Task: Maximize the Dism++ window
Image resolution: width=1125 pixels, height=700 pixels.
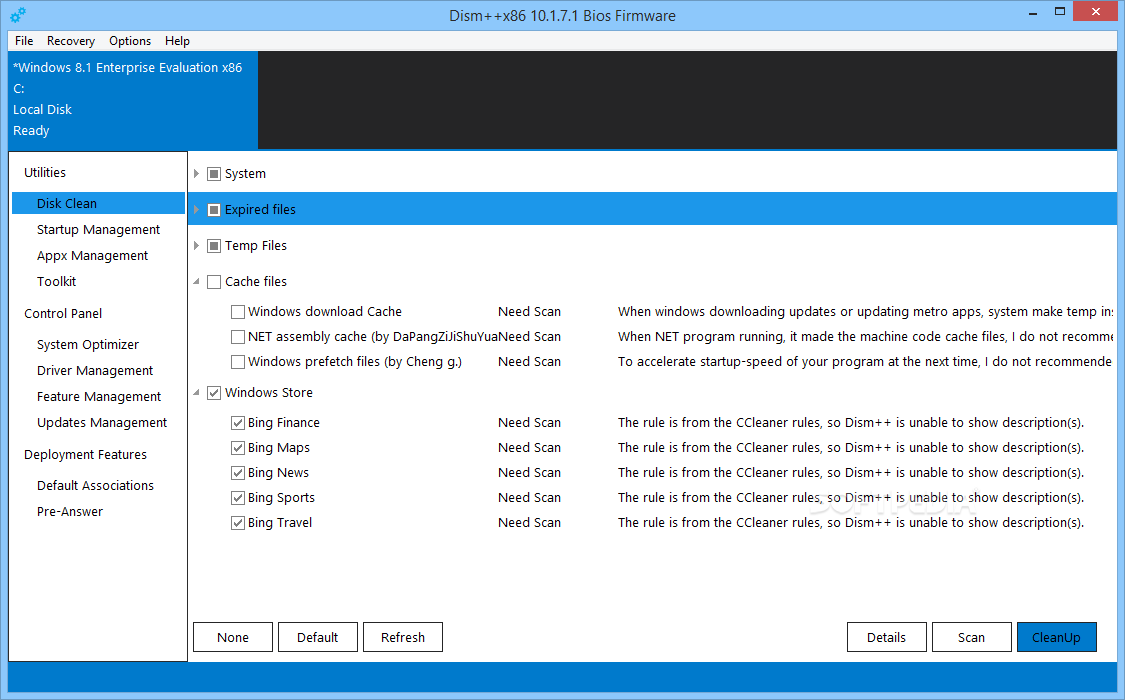Action: tap(1060, 11)
